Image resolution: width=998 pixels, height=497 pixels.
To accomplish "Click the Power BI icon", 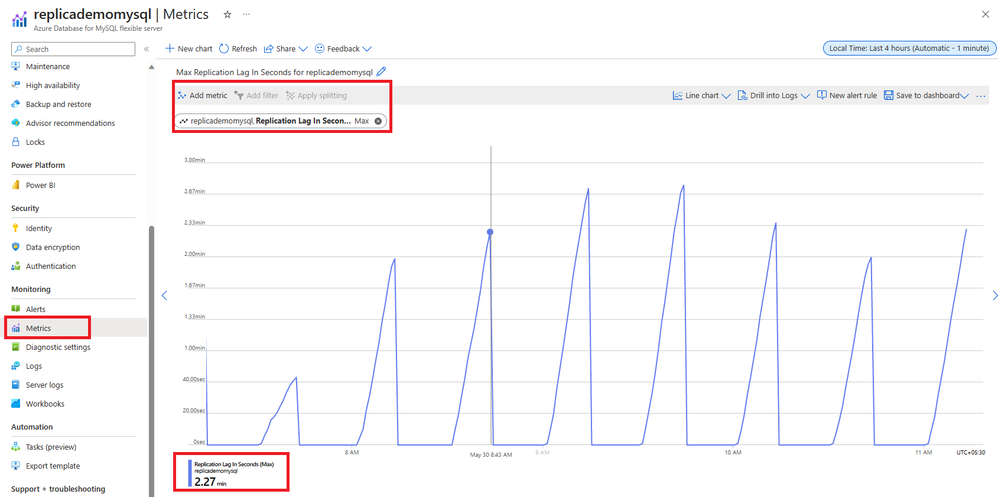I will pyautogui.click(x=16, y=185).
